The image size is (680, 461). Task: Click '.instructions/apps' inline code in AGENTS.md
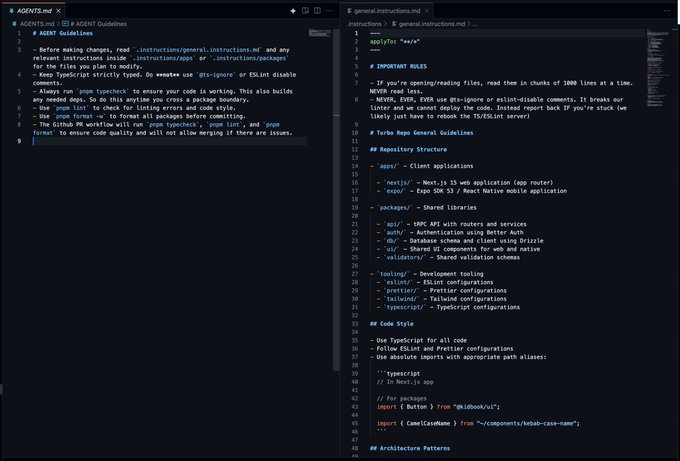point(163,58)
